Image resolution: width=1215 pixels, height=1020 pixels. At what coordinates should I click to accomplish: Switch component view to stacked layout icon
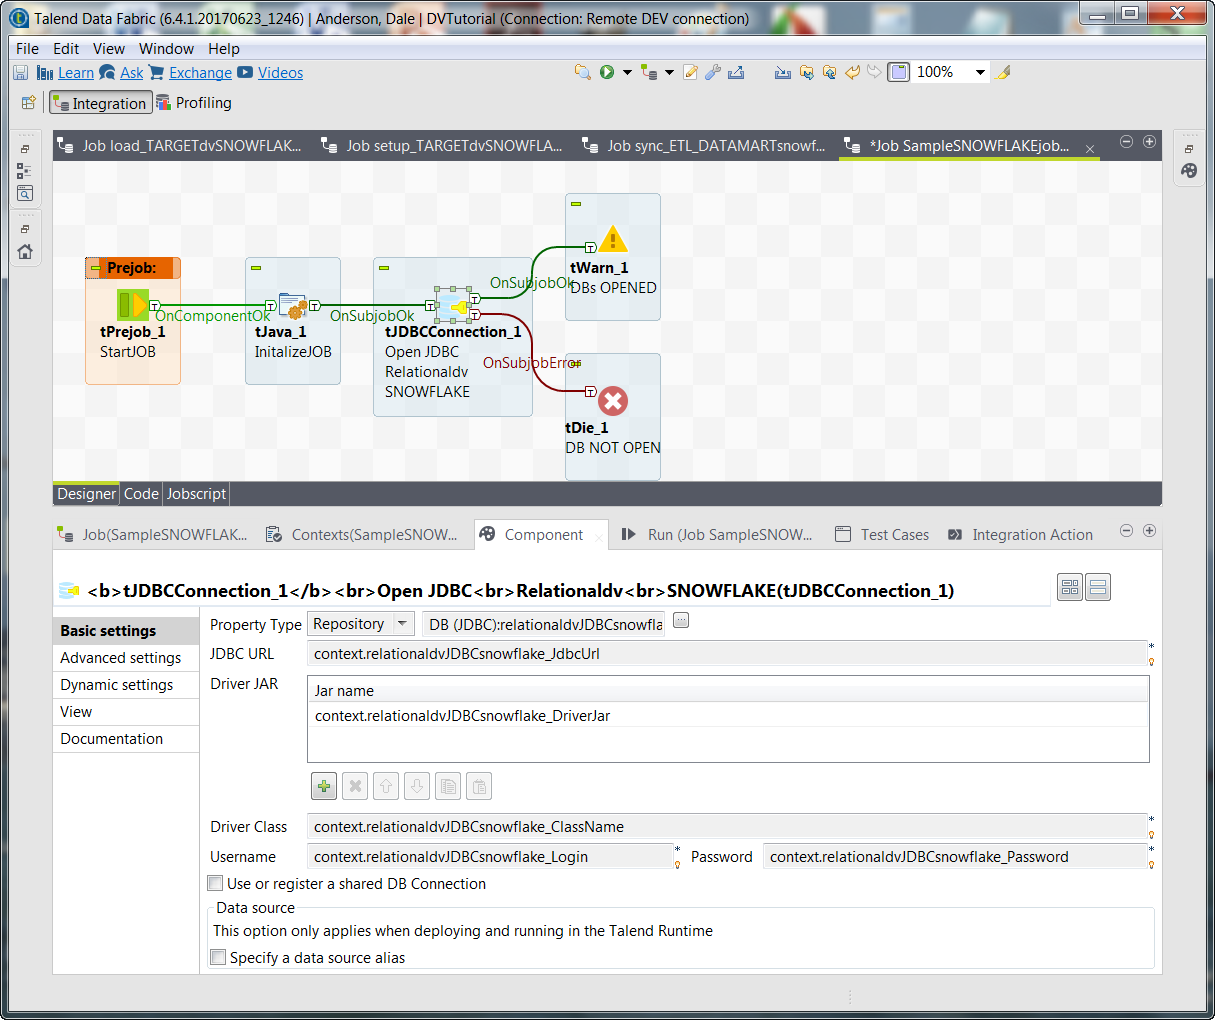click(x=1098, y=588)
